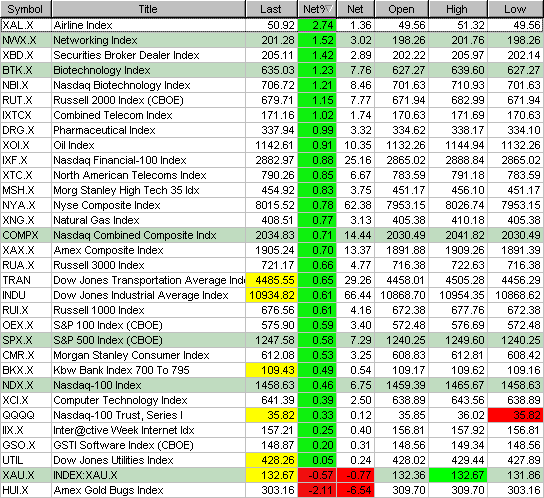Click red Low cell for QQQQ
The height and width of the screenshot is (498, 544).
(x=516, y=415)
